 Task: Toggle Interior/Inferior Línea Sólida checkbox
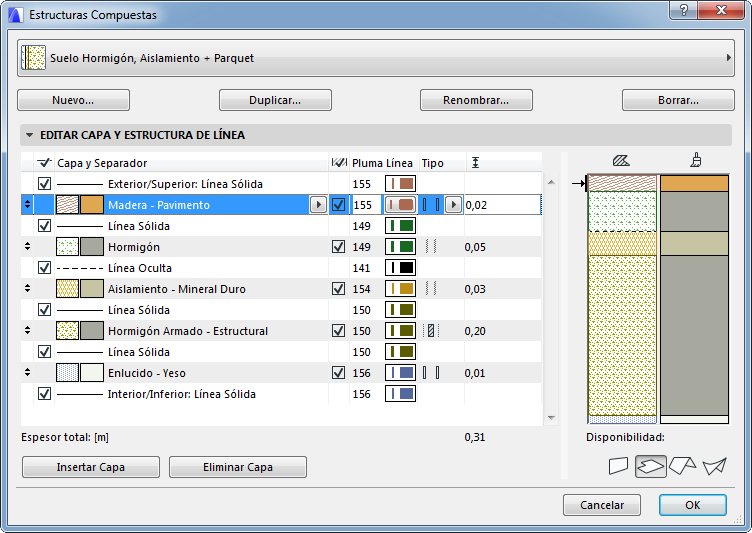coord(44,394)
